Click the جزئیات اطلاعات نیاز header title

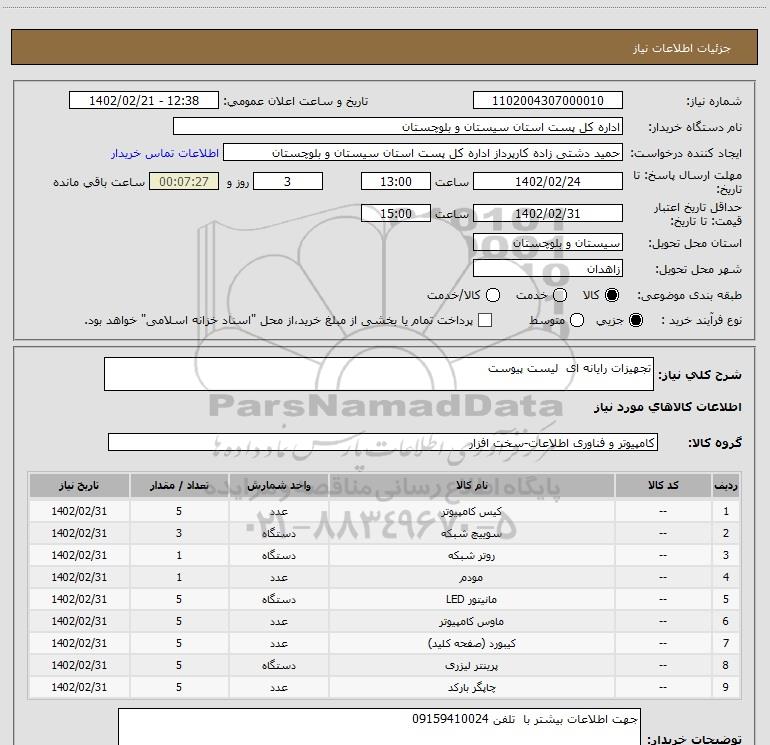[x=681, y=48]
